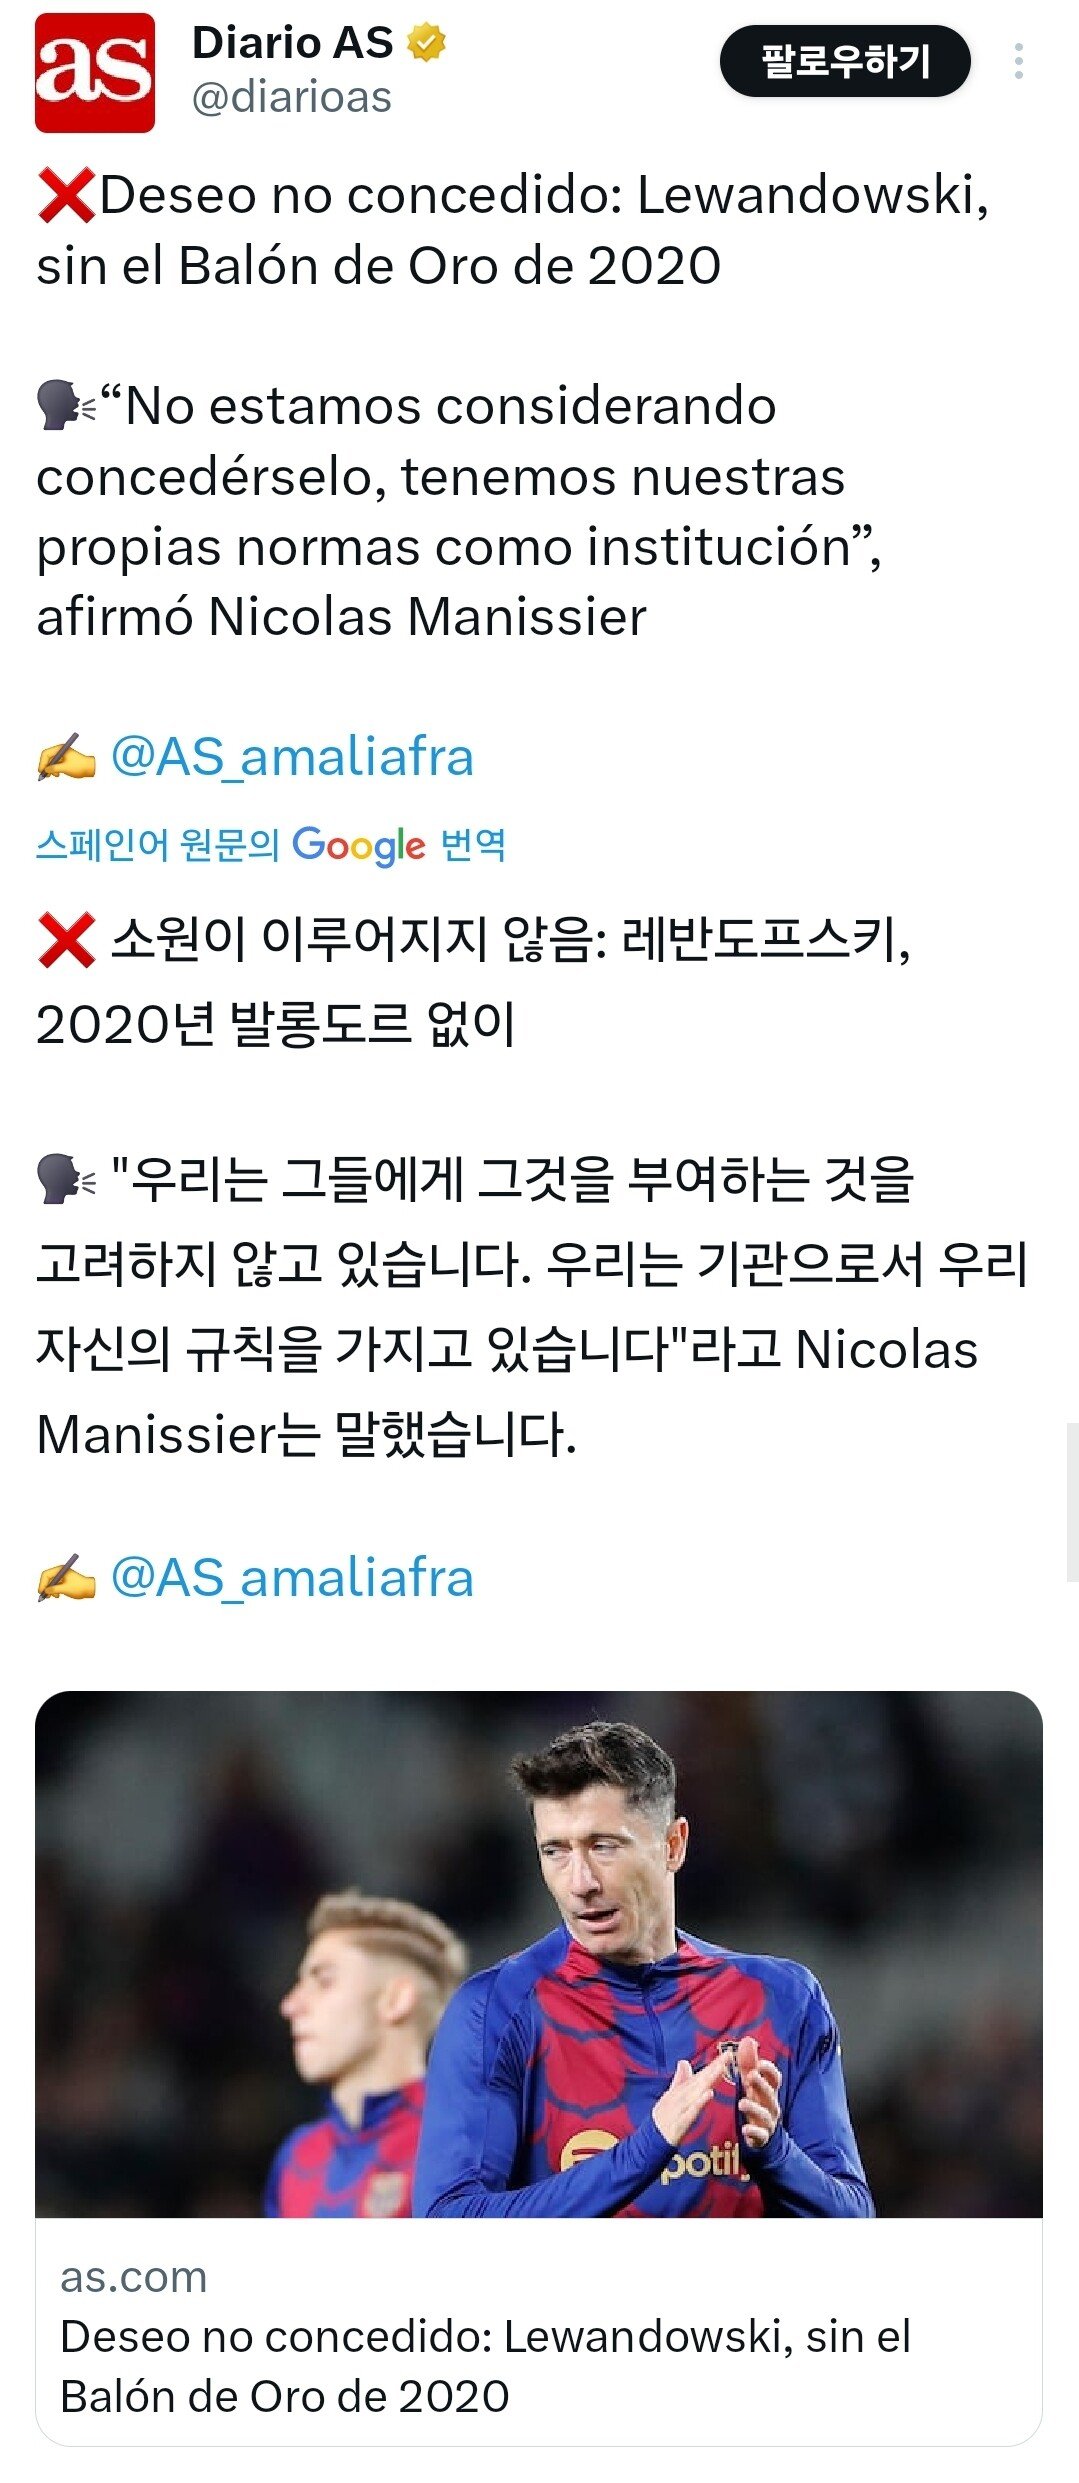The height and width of the screenshot is (2483, 1079).
Task: Click the red X emoji in Spanish headline
Action: pyautogui.click(x=66, y=195)
